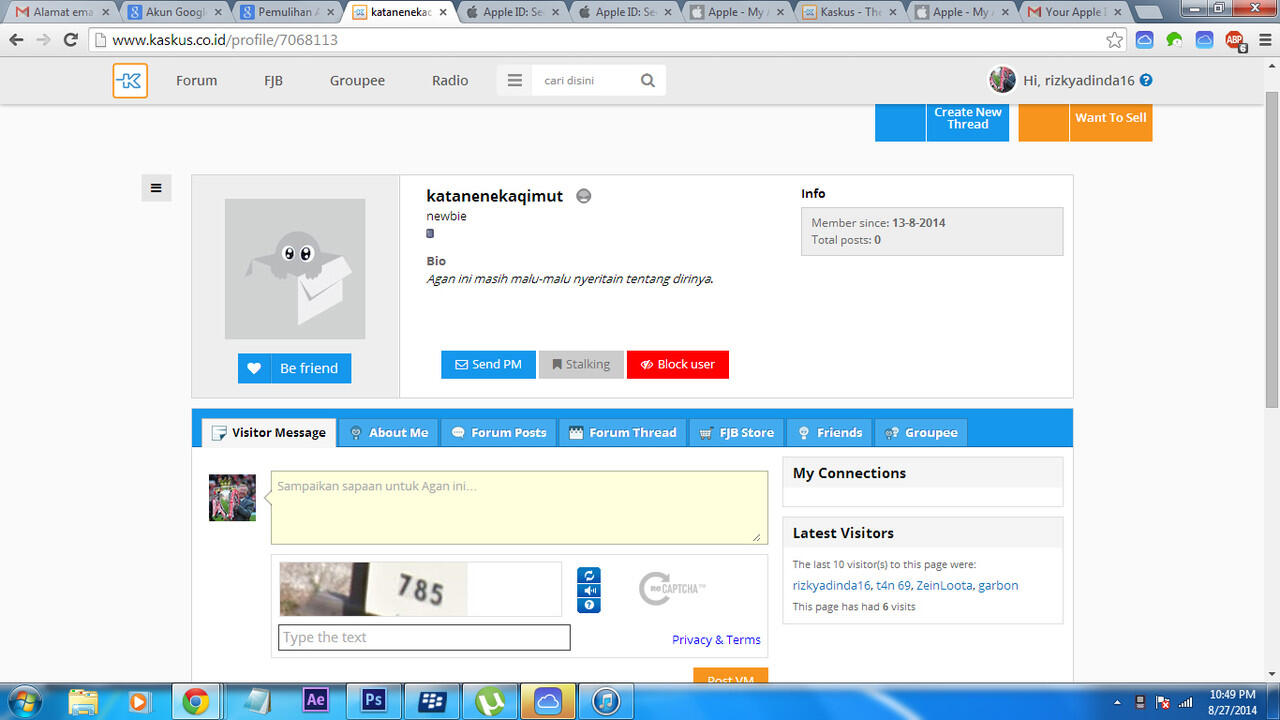Open File Explorer from taskbar
Image resolution: width=1280 pixels, height=720 pixels.
[83, 701]
